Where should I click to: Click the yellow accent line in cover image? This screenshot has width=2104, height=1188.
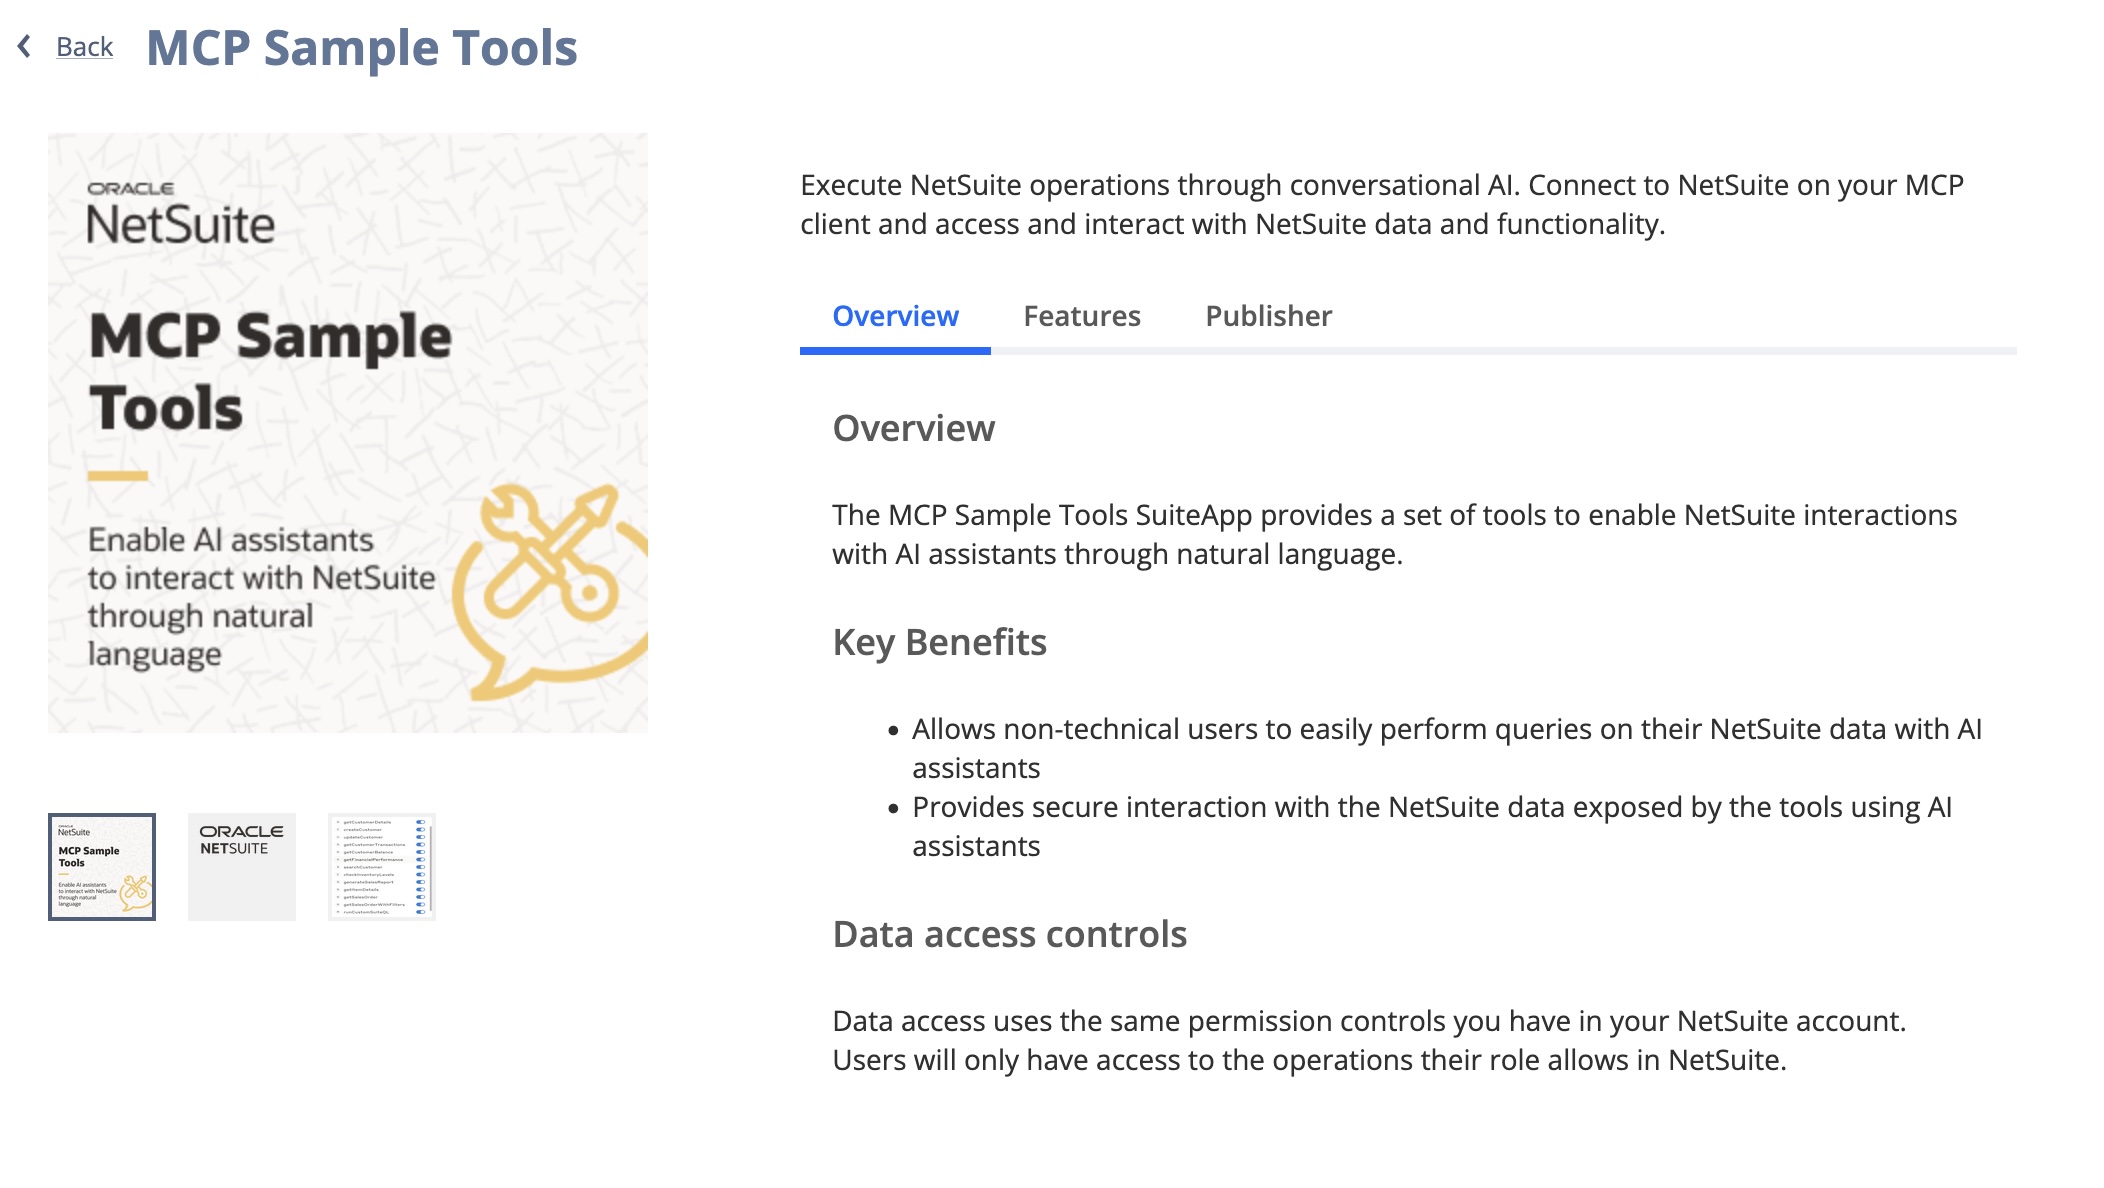[118, 476]
